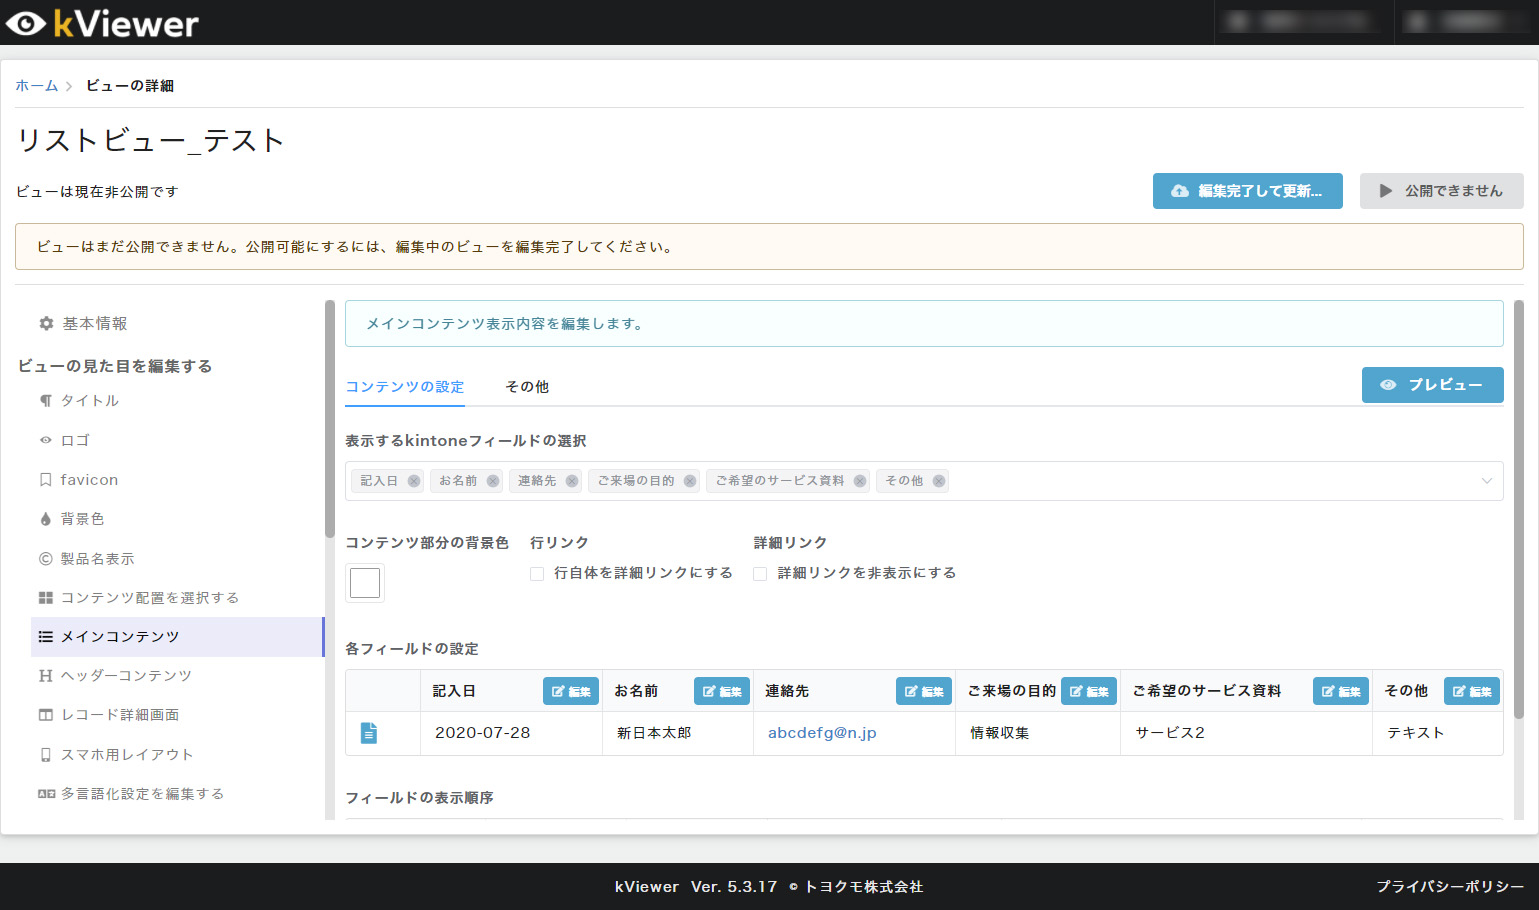Click the プレビュー button

[x=1432, y=385]
